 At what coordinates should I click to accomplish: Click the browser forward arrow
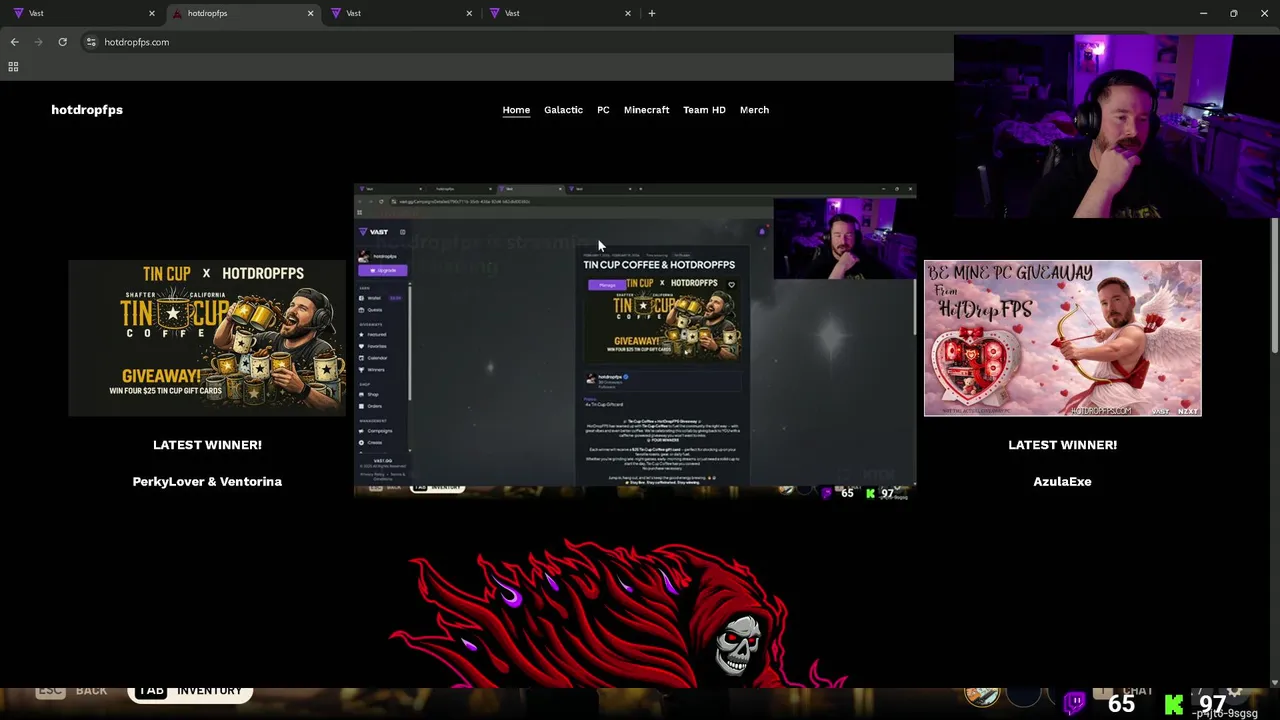39,42
